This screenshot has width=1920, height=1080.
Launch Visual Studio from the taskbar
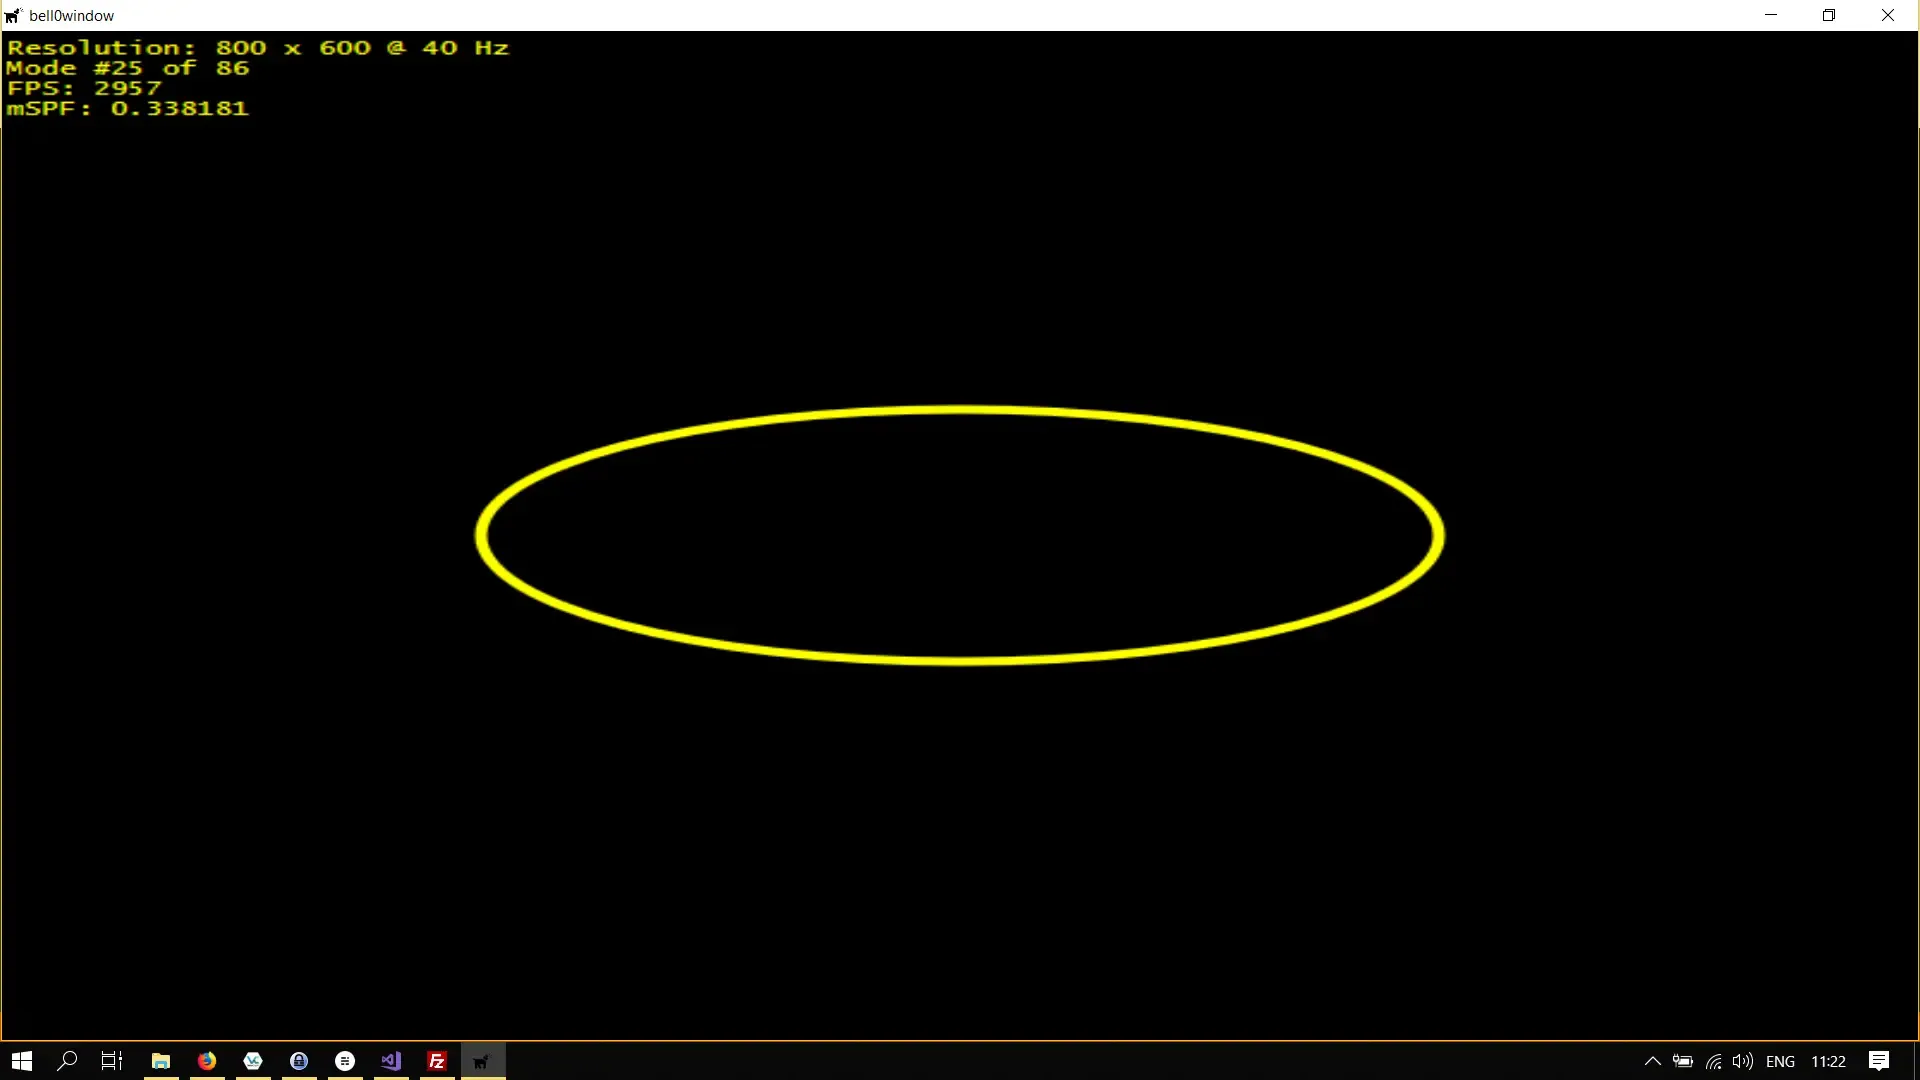tap(390, 1061)
